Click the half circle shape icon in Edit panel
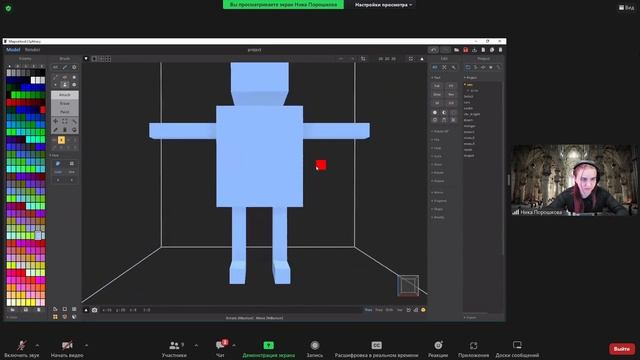640x360 pixels. (x=444, y=113)
